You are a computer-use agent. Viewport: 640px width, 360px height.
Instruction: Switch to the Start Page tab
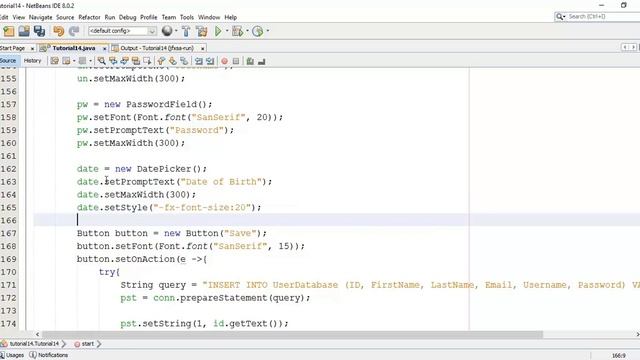(12, 48)
